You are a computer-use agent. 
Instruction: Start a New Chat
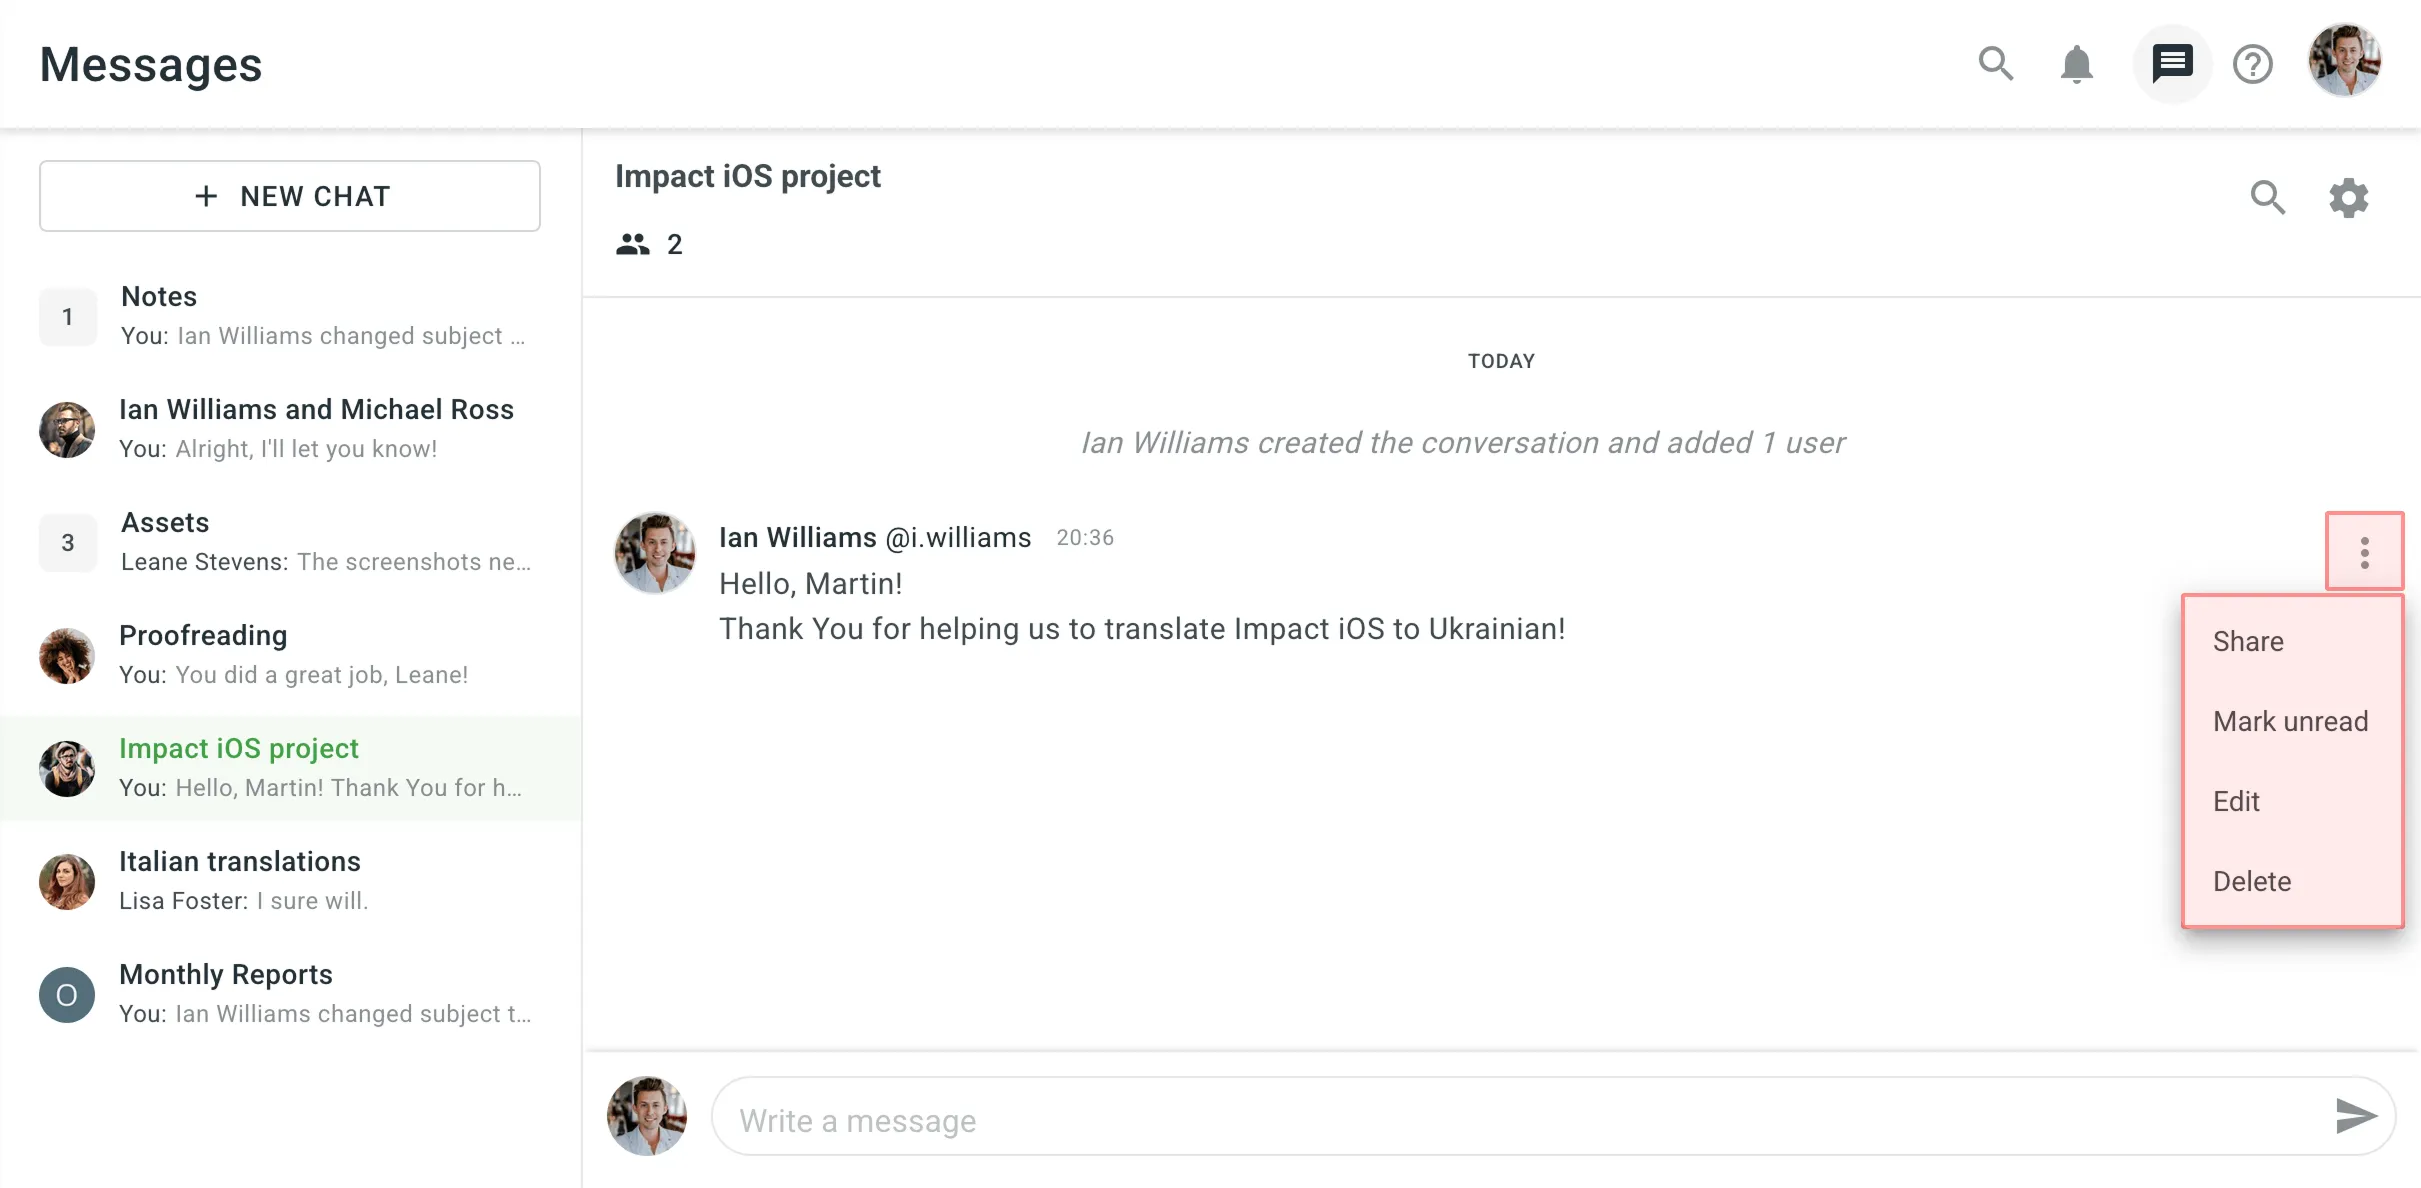(x=290, y=196)
